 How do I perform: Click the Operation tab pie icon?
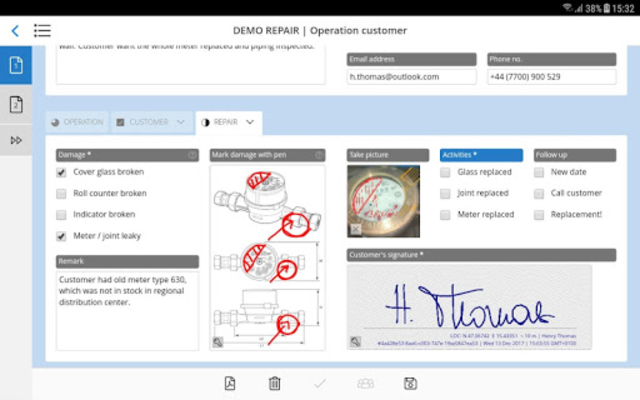point(55,122)
